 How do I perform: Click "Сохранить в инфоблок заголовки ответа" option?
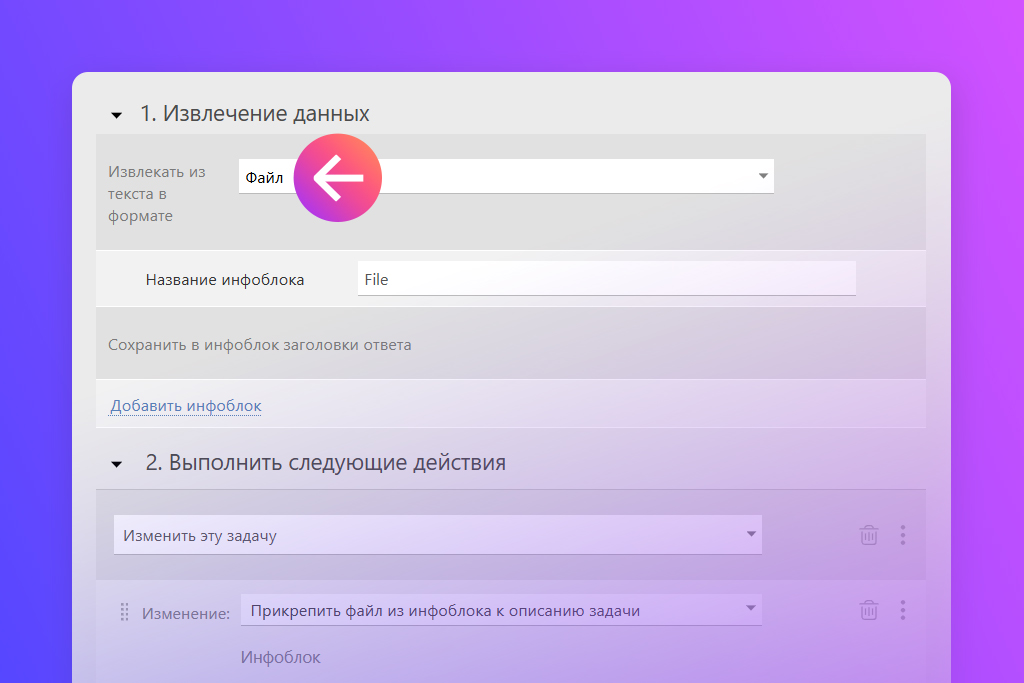260,345
